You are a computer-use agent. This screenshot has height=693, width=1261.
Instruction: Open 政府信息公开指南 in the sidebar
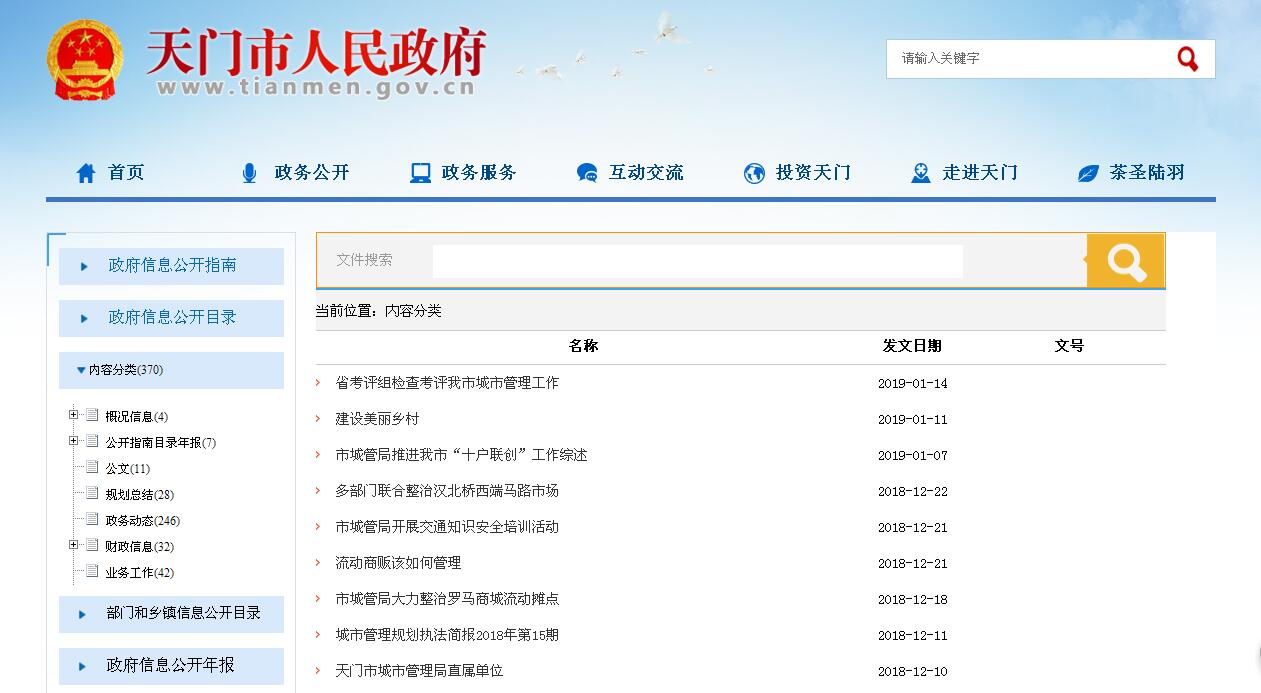pyautogui.click(x=172, y=266)
